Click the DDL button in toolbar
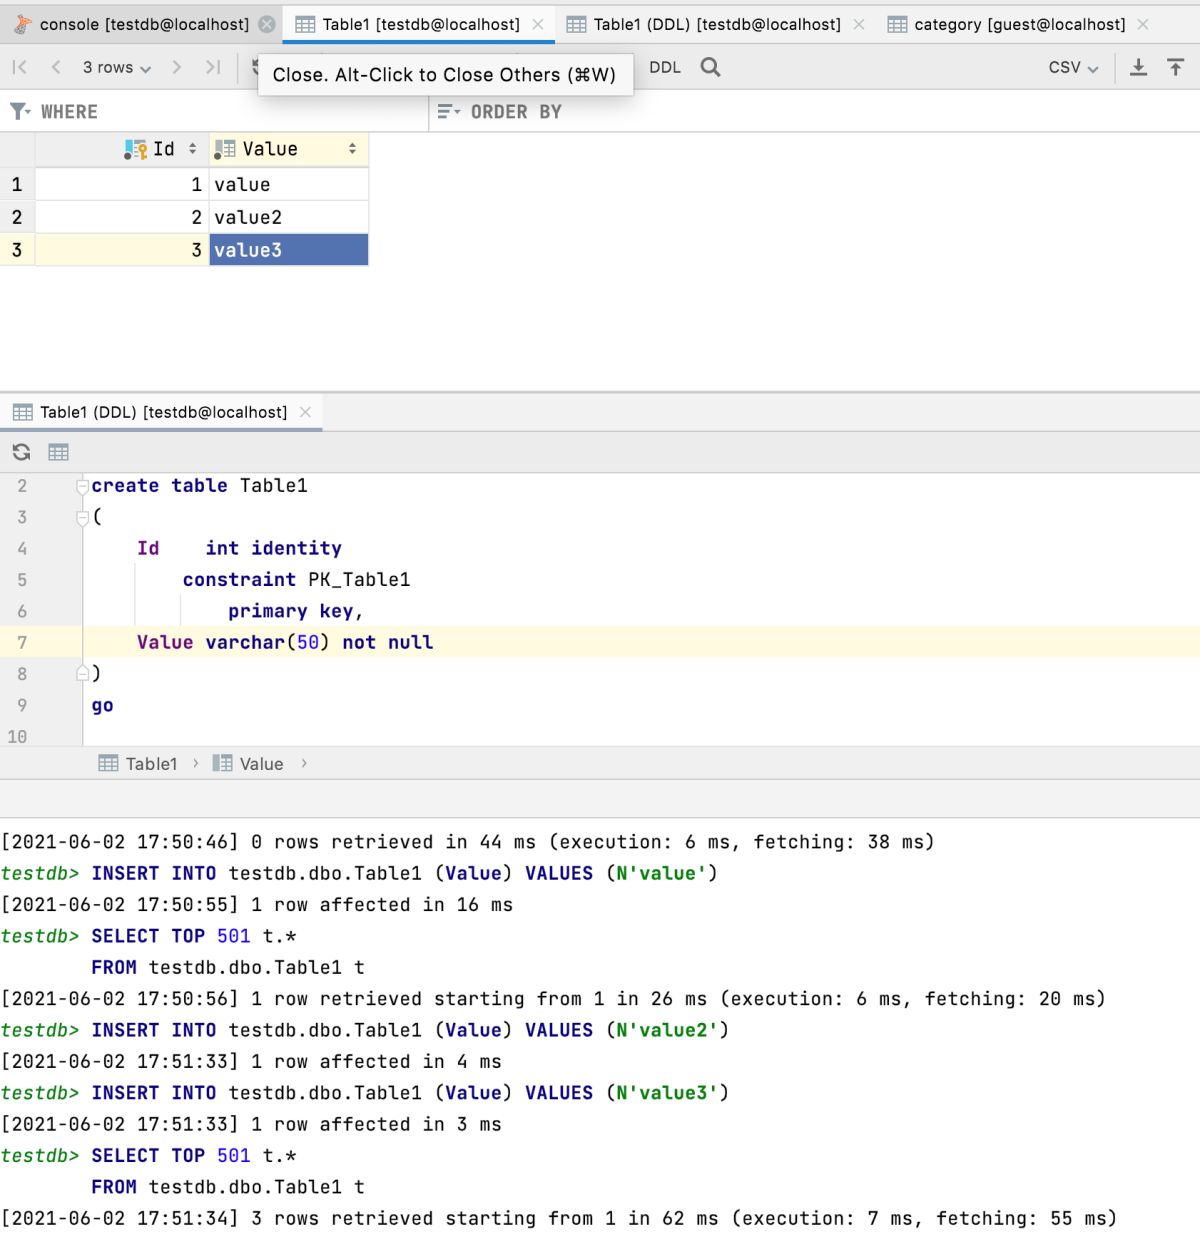Image resolution: width=1200 pixels, height=1249 pixels. 665,67
